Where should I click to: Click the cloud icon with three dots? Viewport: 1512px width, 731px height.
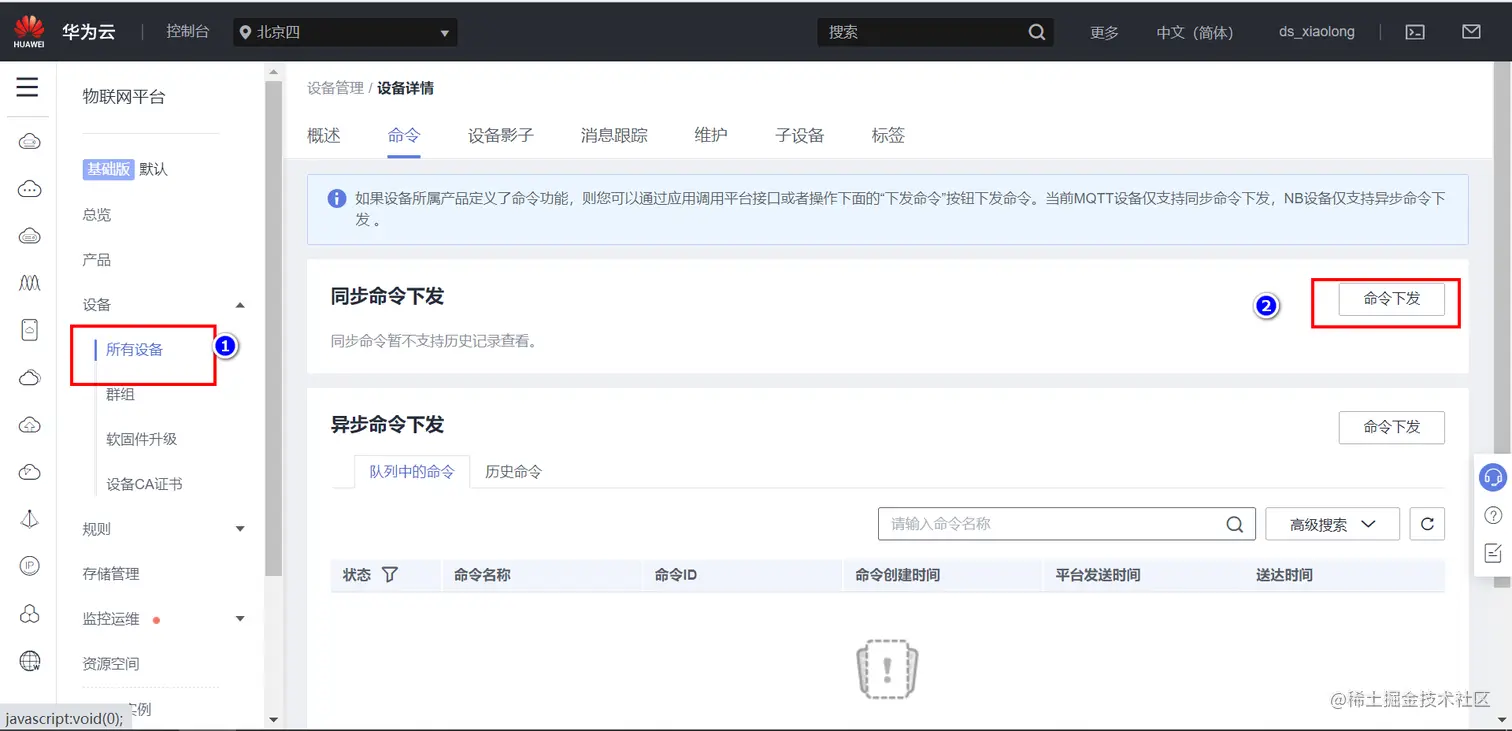[30, 189]
